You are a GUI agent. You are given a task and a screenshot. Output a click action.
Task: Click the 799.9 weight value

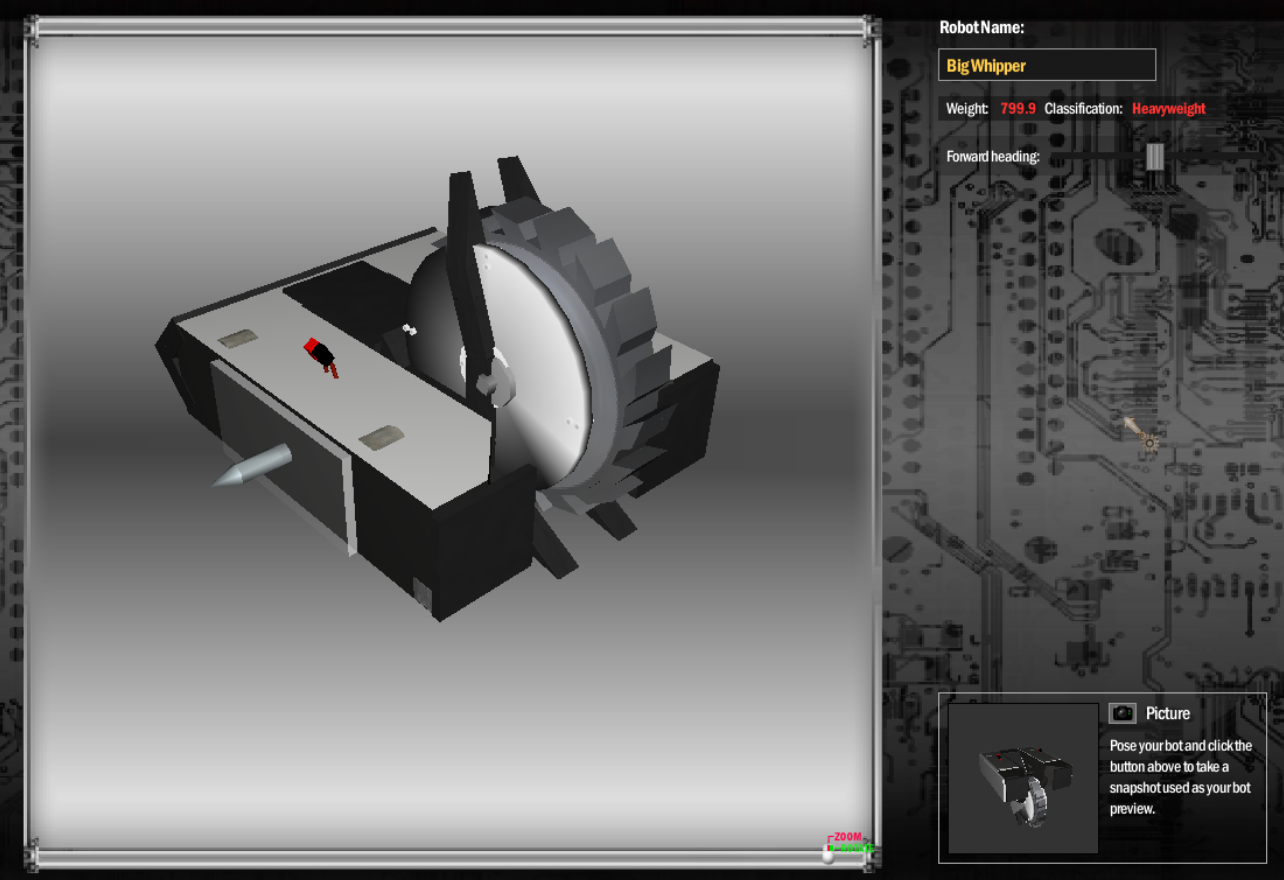point(1018,108)
